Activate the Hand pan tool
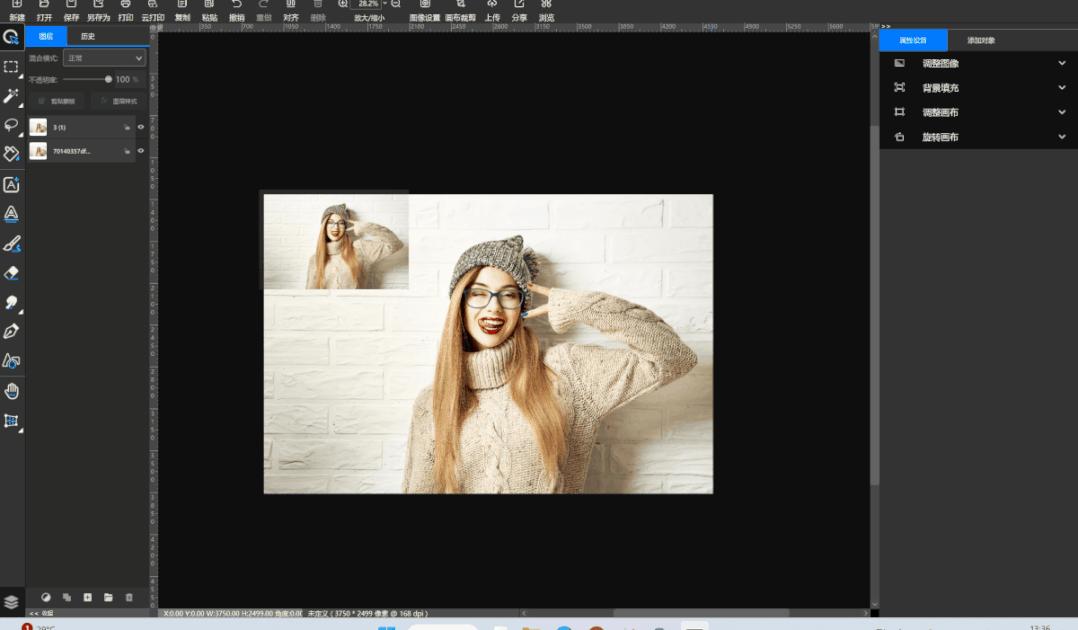 [x=12, y=391]
